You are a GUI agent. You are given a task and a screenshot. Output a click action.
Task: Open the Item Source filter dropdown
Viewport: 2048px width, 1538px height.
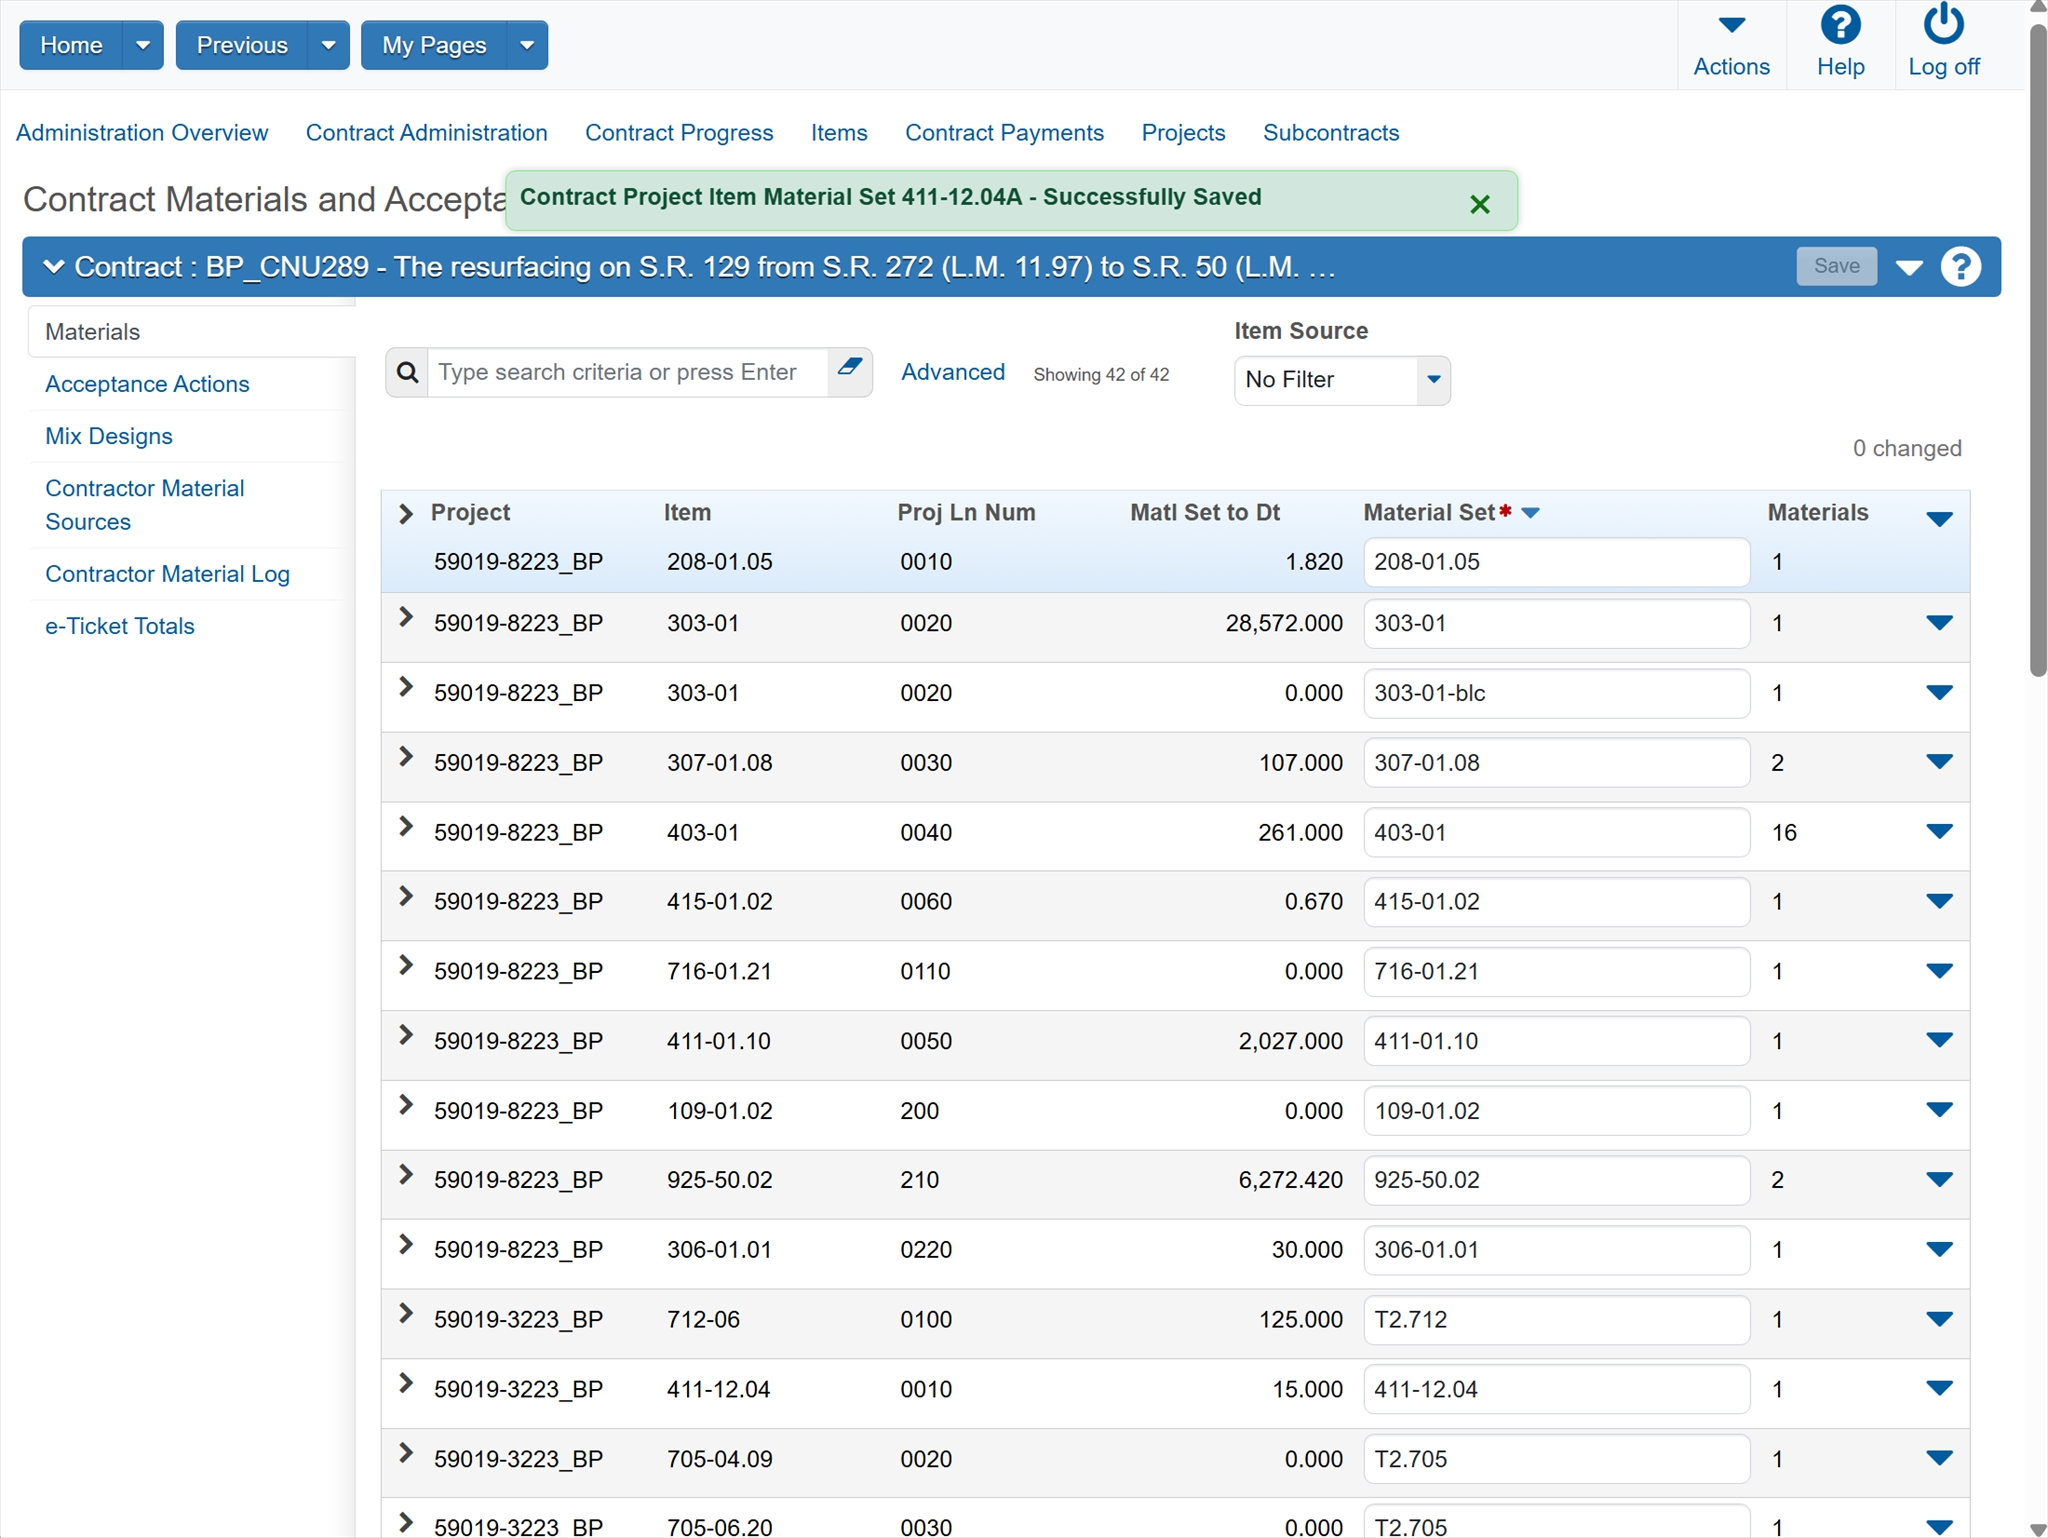(x=1433, y=380)
